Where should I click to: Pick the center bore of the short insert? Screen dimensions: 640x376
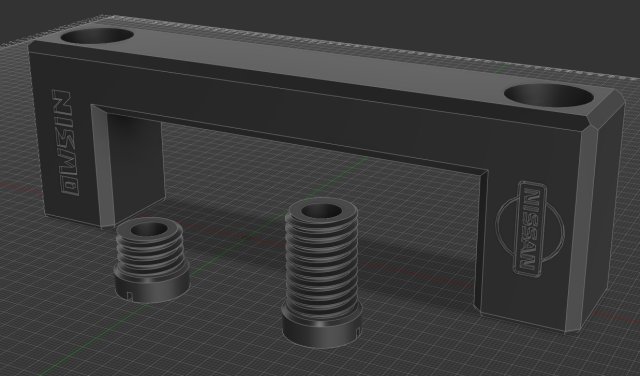[x=149, y=229]
